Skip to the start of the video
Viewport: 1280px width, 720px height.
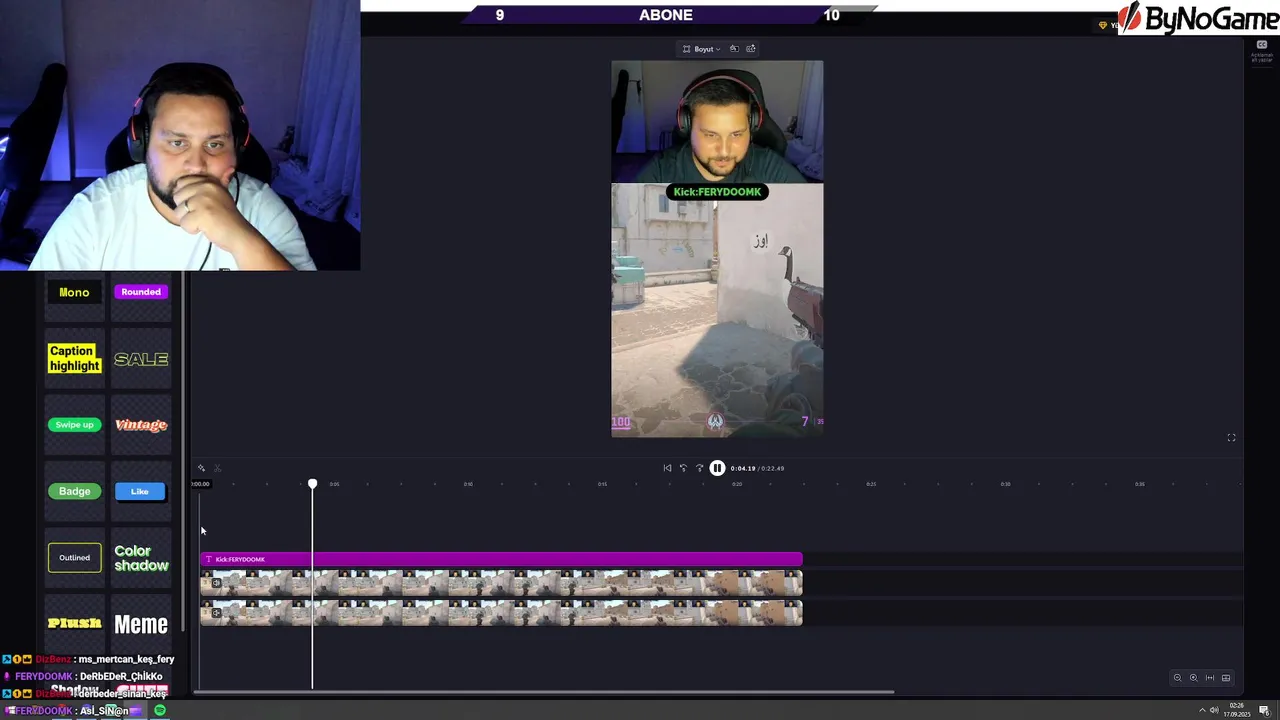coord(667,468)
